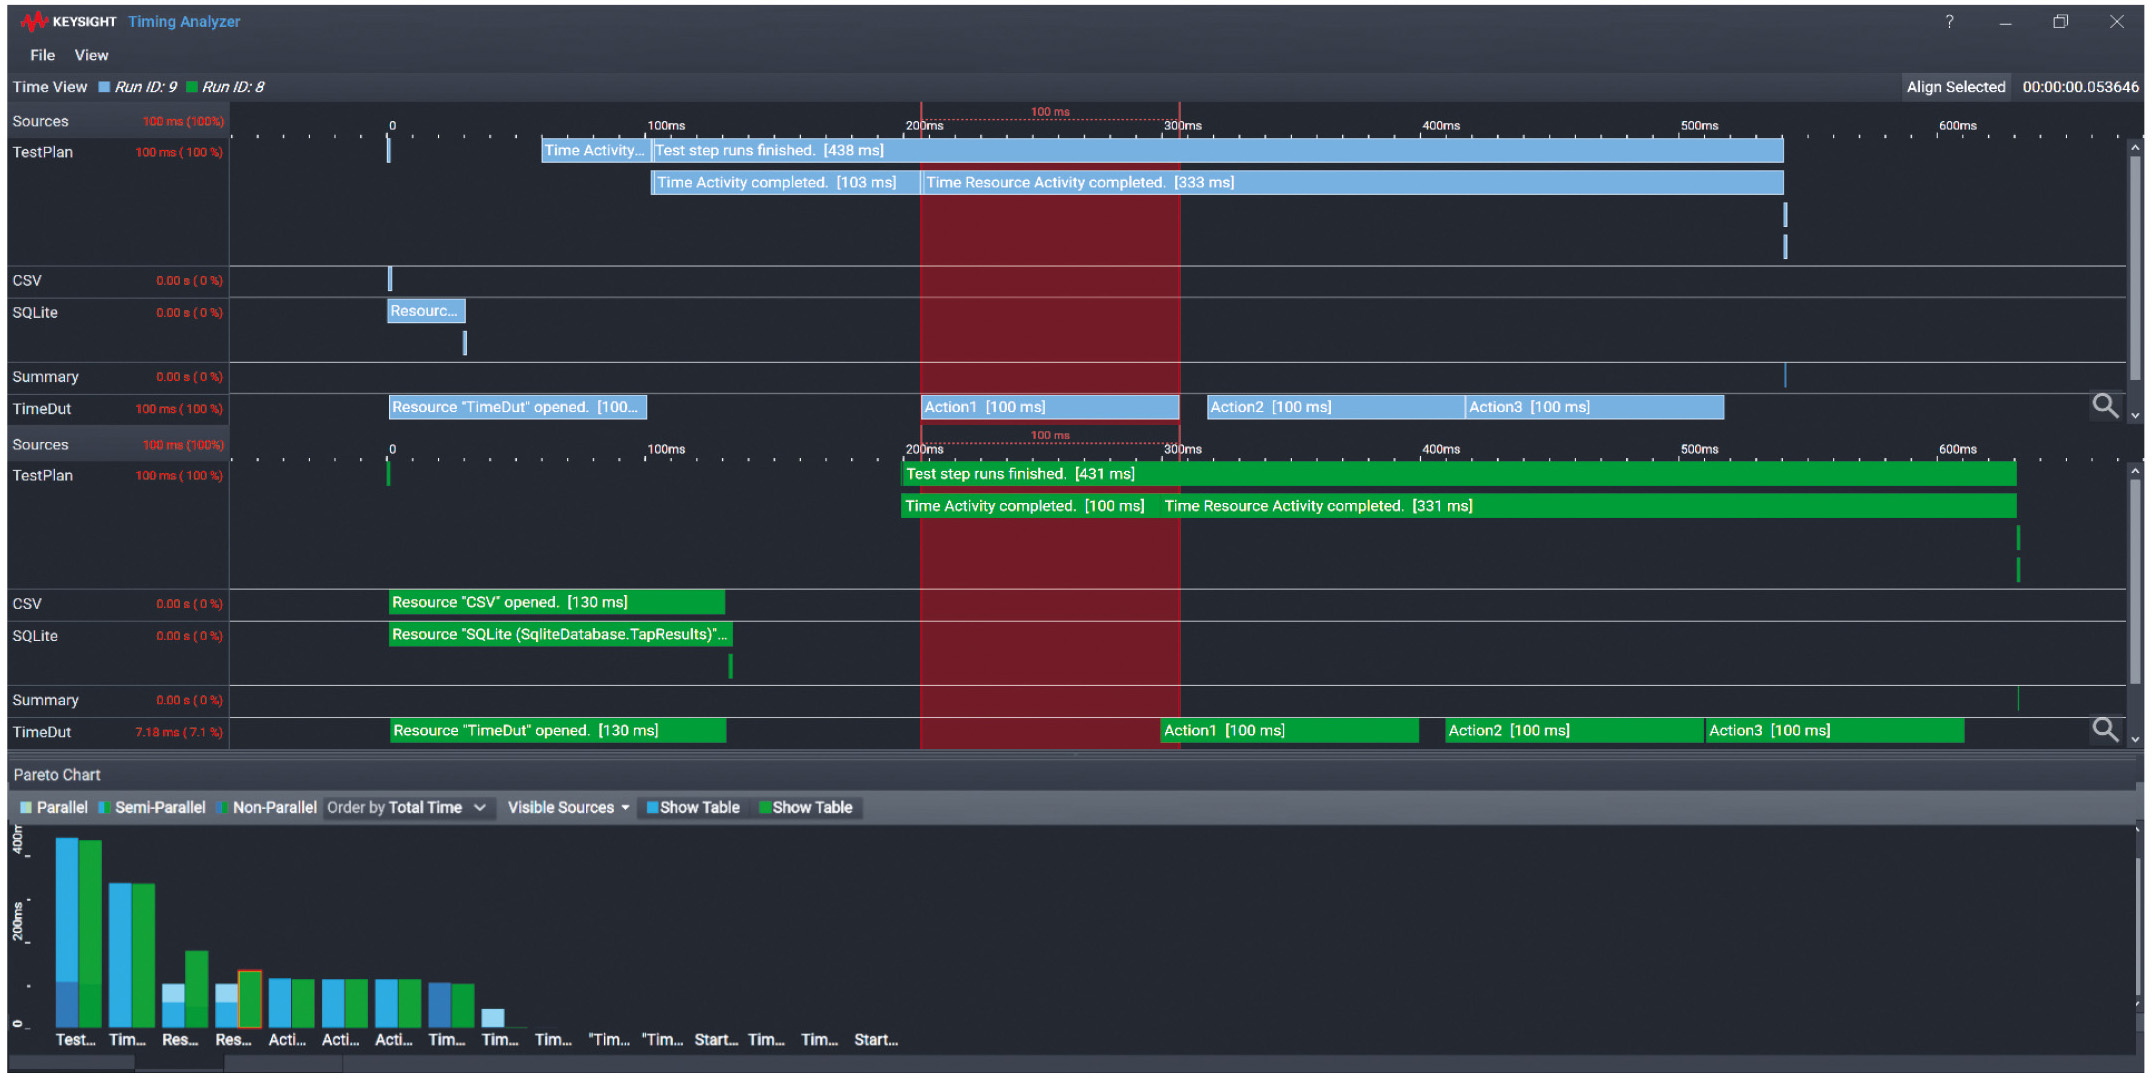Click the first Test... bar in Pareto chart

(67, 932)
